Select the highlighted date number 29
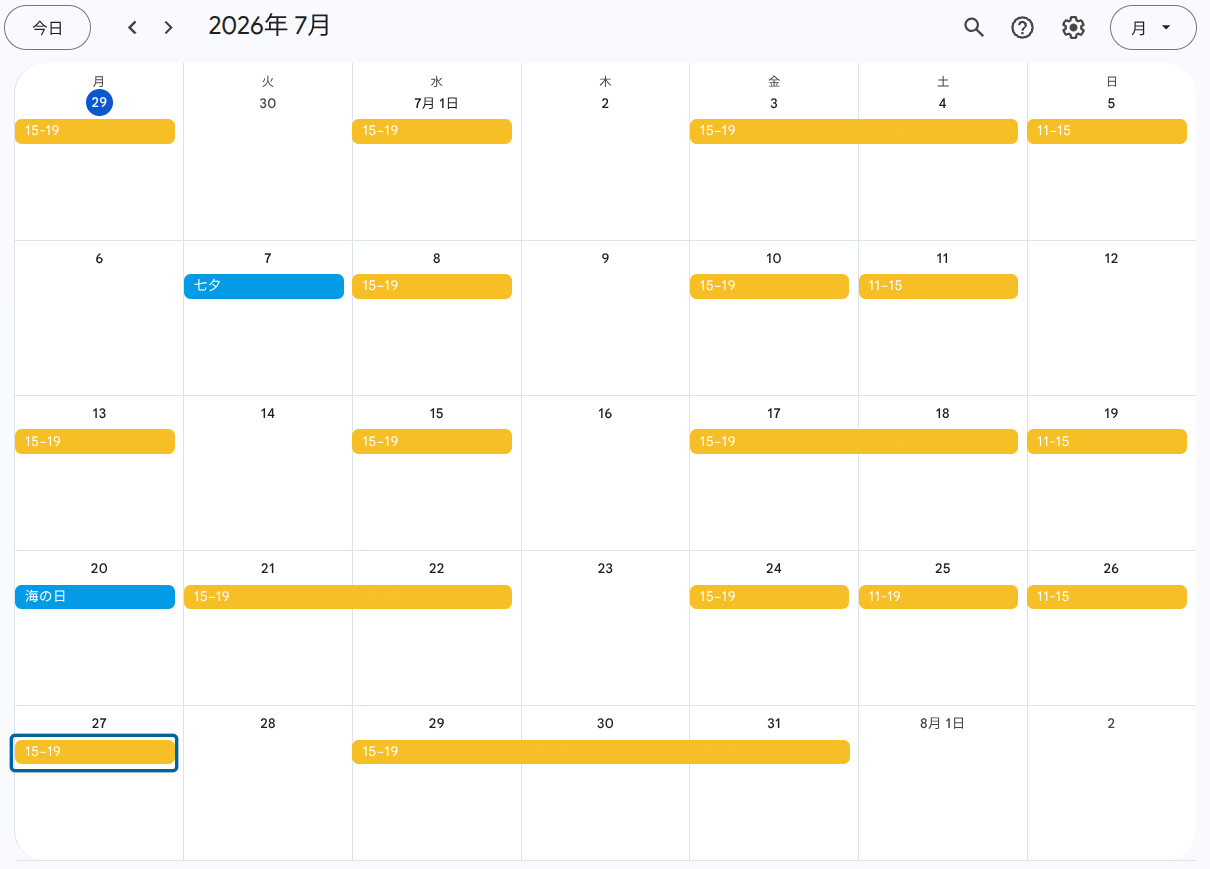This screenshot has height=869, width=1210. [99, 102]
